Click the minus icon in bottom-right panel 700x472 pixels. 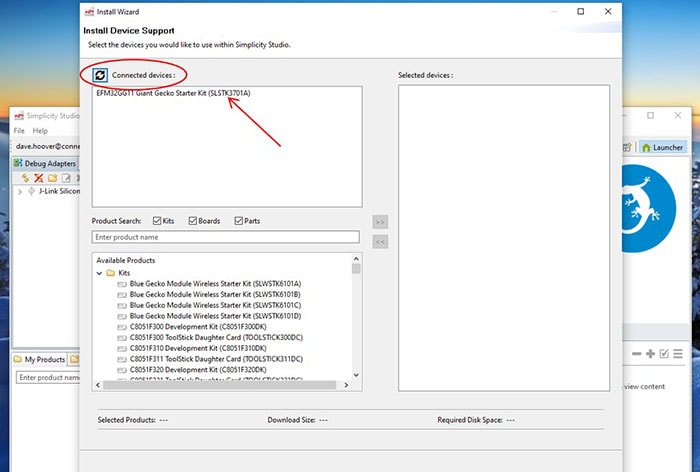[x=636, y=354]
